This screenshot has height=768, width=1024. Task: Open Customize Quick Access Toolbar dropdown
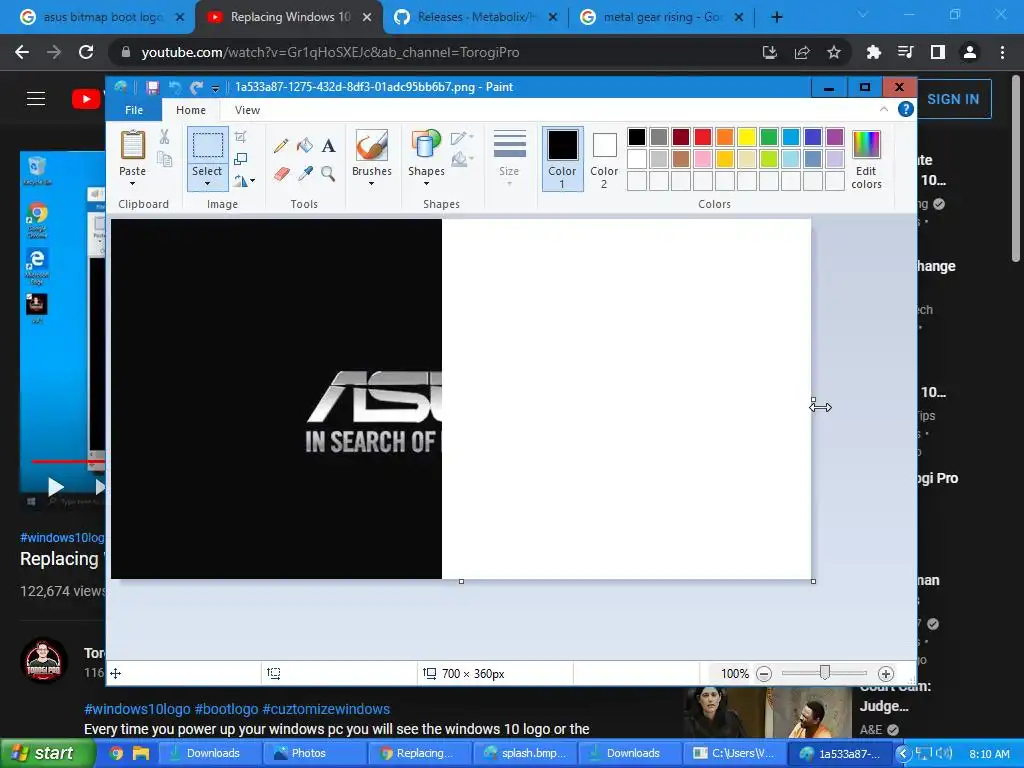tap(215, 88)
